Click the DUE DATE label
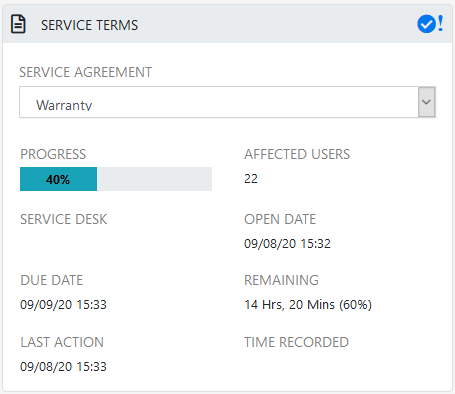Viewport: 455px width, 394px height. [52, 280]
